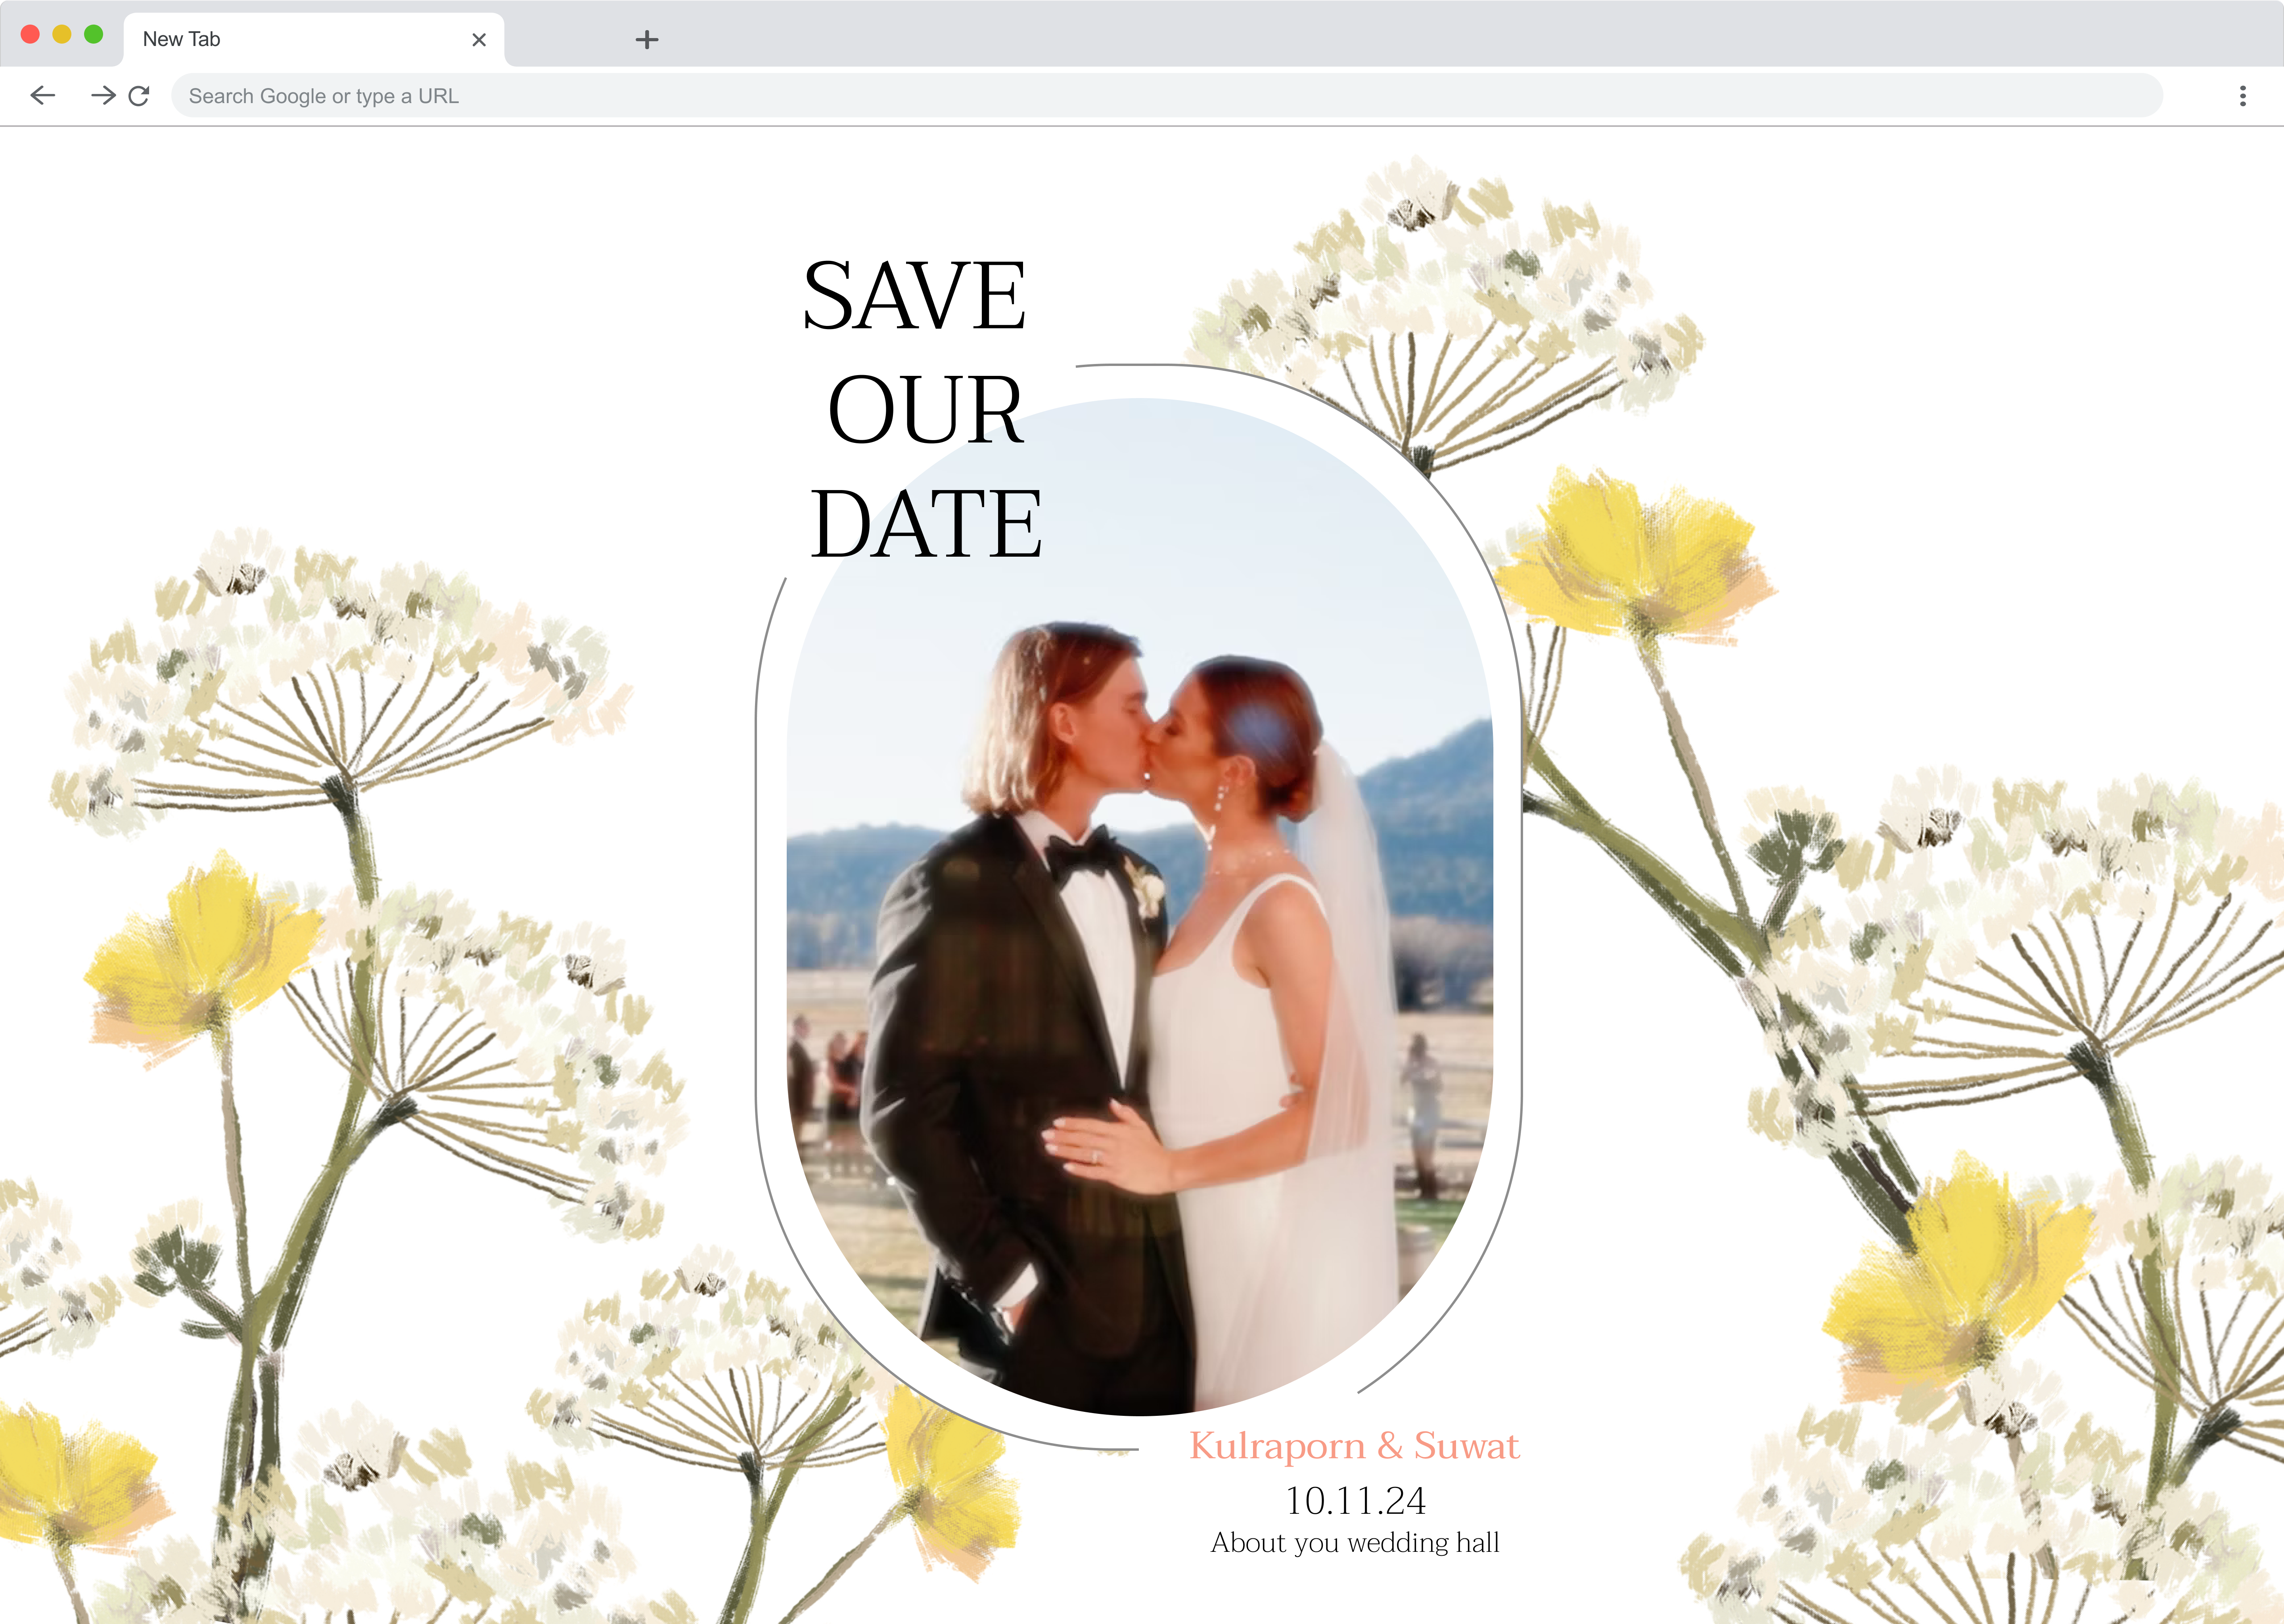Close the New Tab tab
The width and height of the screenshot is (2284, 1624).
tap(479, 40)
